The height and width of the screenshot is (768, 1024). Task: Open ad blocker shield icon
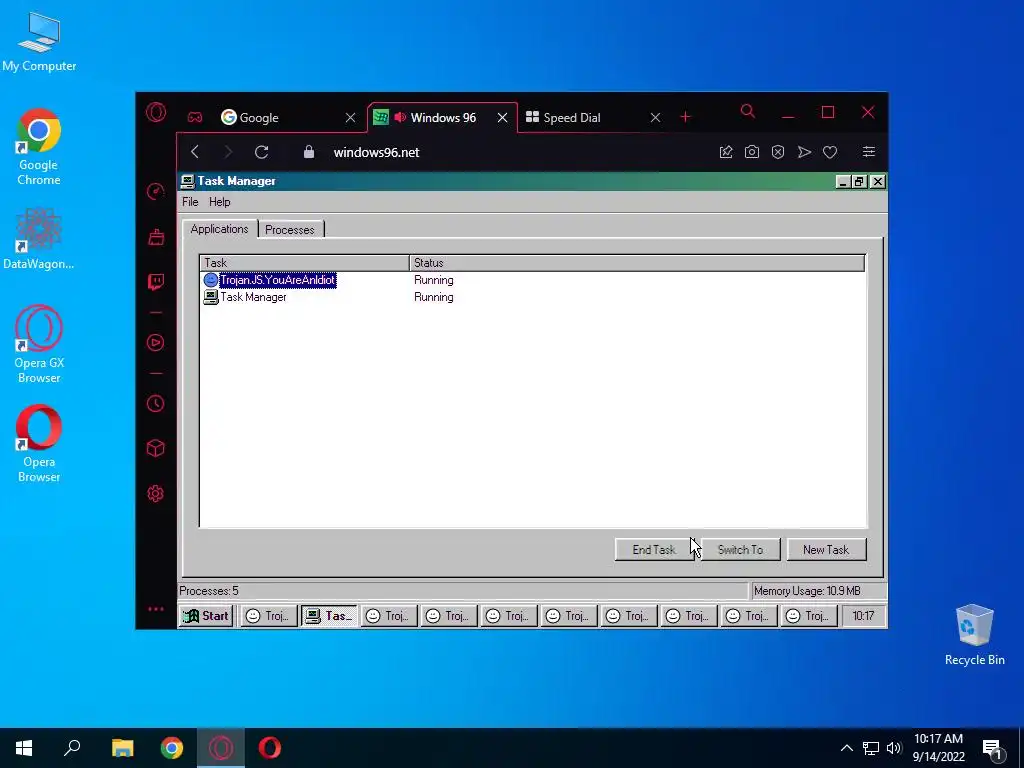pos(778,152)
